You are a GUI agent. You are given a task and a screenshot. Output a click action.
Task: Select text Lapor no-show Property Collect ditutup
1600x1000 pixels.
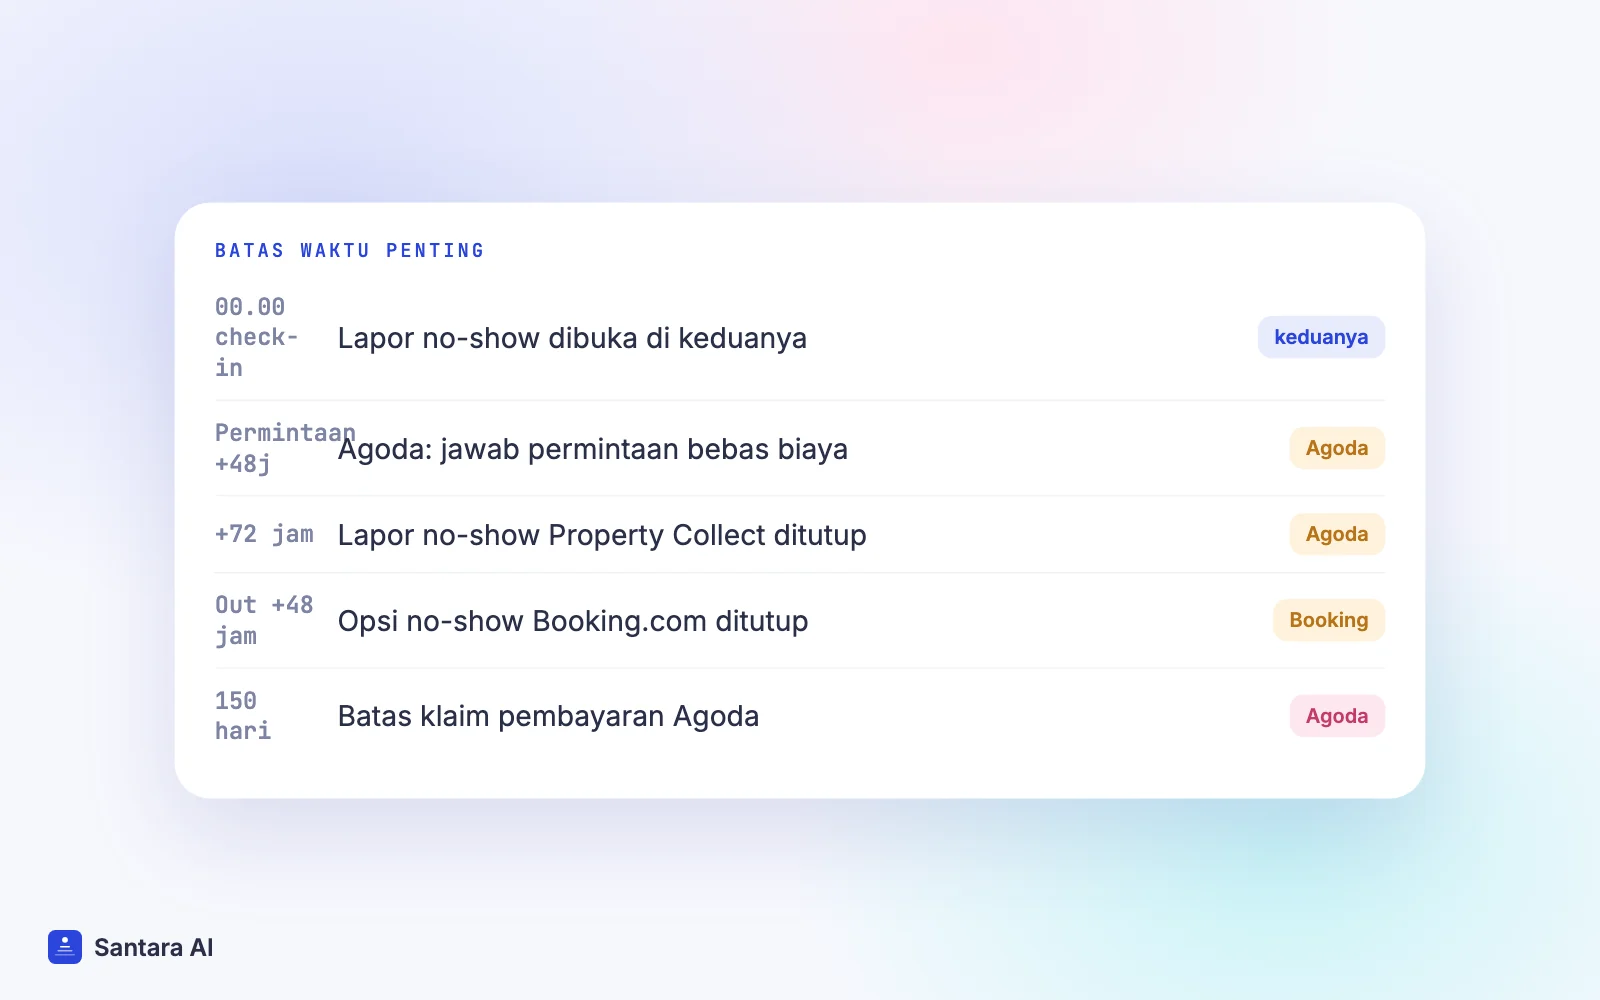[x=602, y=535]
